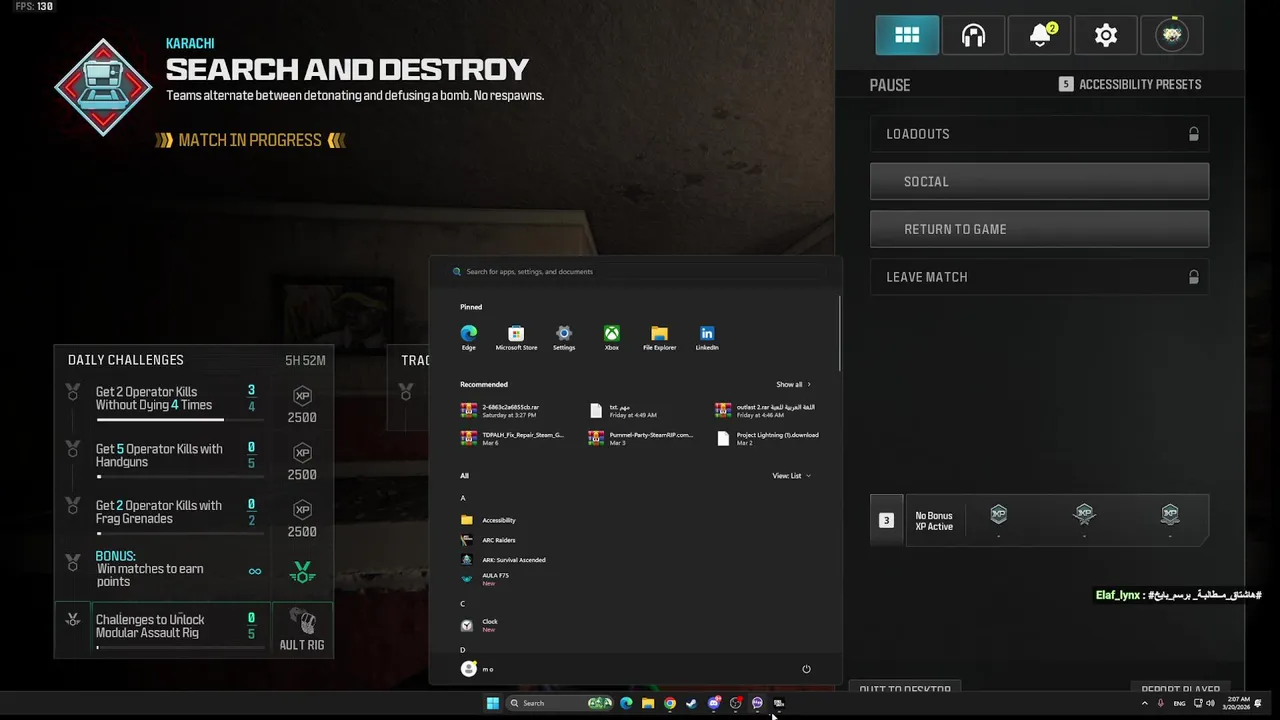Open taskbar notification bell icon
This screenshot has height=720, width=1280.
[x=1258, y=703]
